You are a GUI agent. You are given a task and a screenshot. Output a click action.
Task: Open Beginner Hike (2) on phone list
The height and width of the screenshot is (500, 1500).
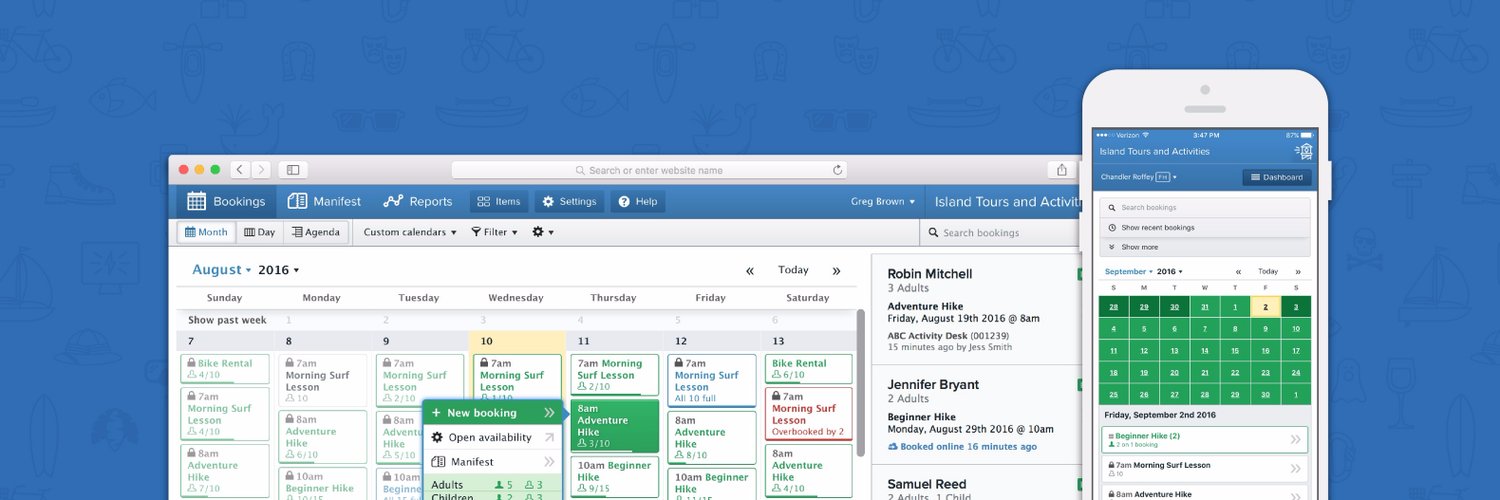[1204, 439]
